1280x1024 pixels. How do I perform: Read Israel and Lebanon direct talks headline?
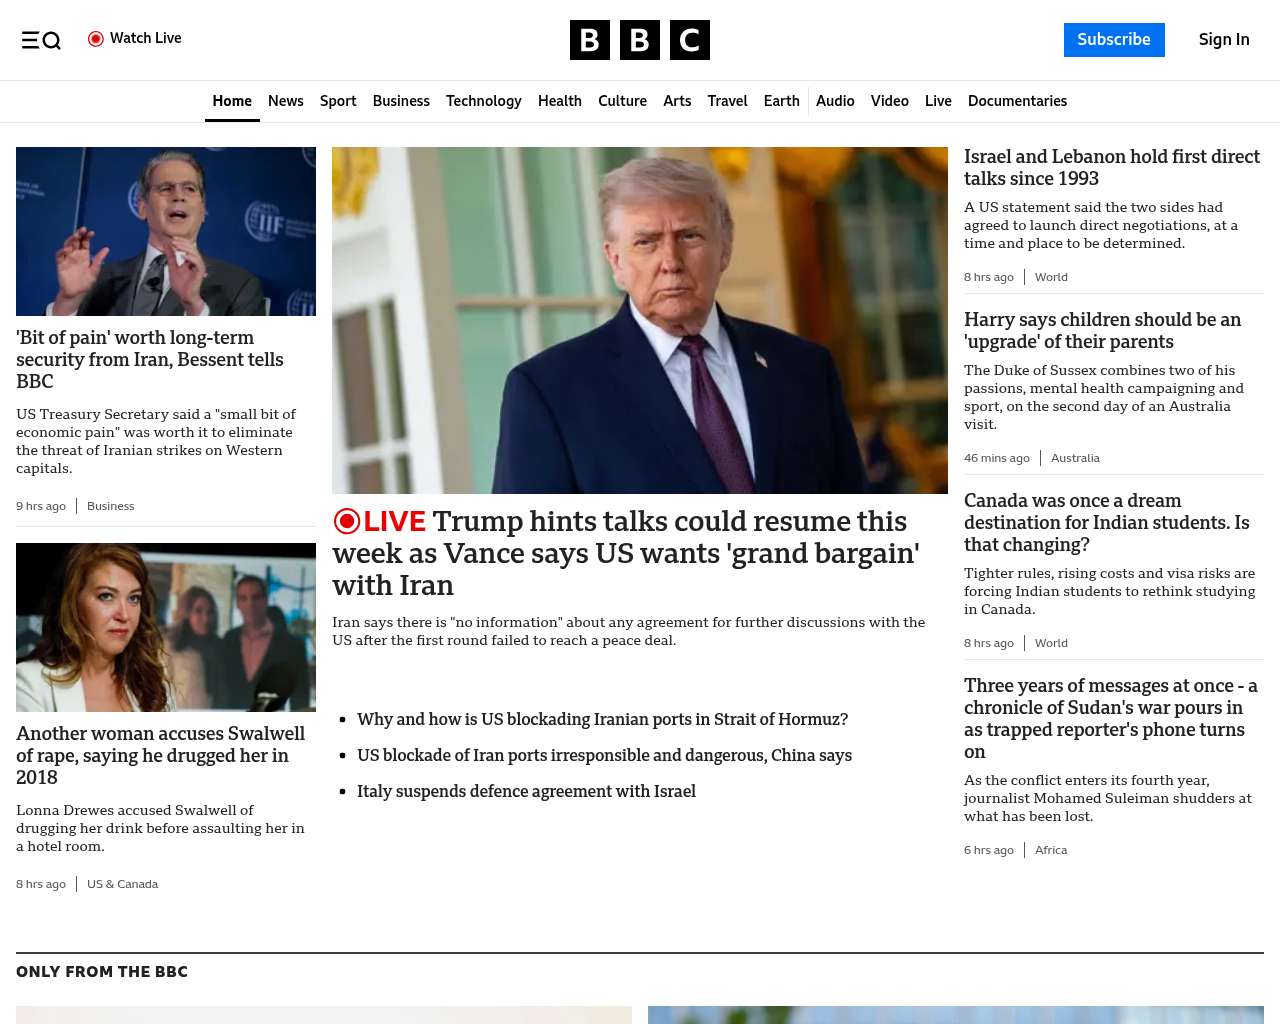click(1112, 167)
